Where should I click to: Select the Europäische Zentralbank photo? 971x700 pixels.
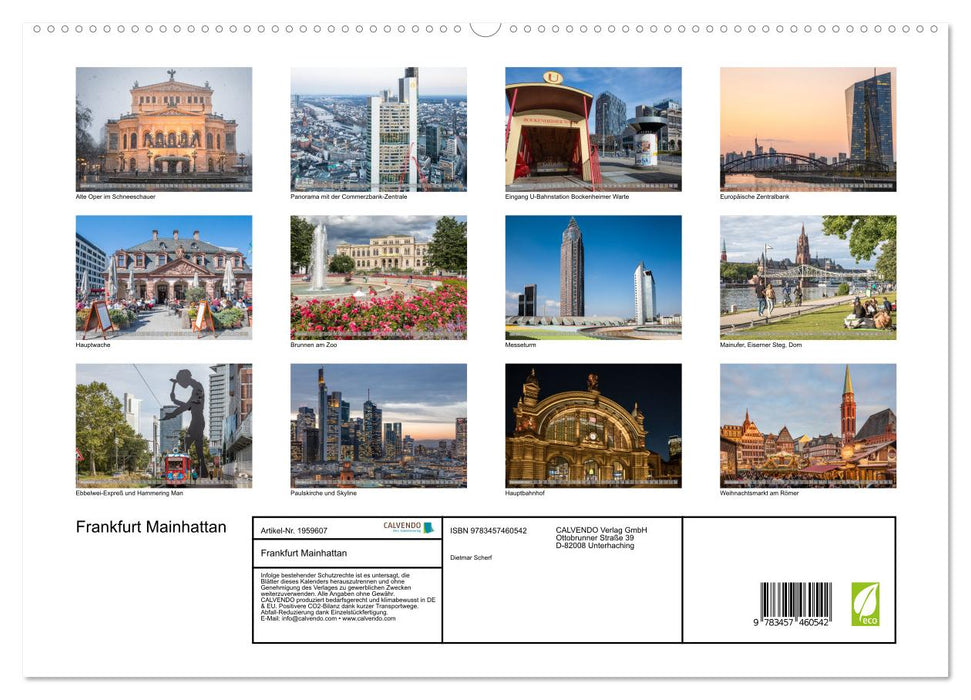coord(808,128)
